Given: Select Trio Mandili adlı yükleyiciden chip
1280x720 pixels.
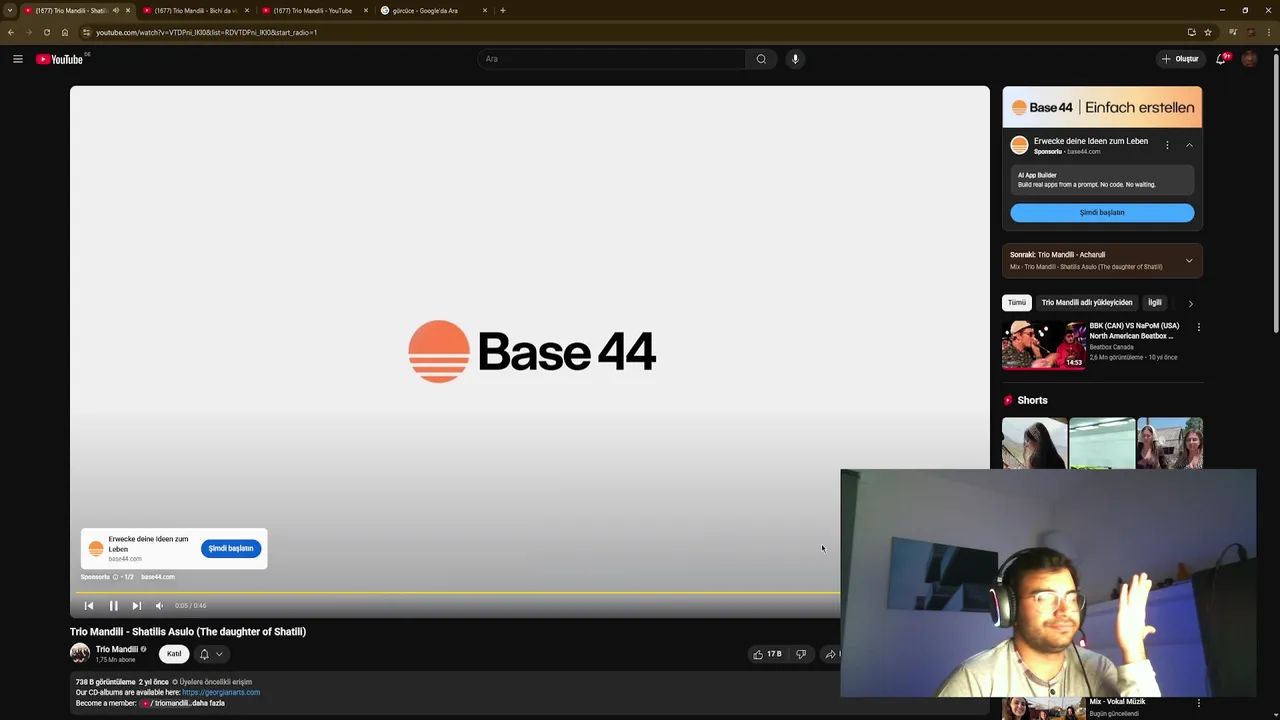Looking at the screenshot, I should pos(1087,302).
